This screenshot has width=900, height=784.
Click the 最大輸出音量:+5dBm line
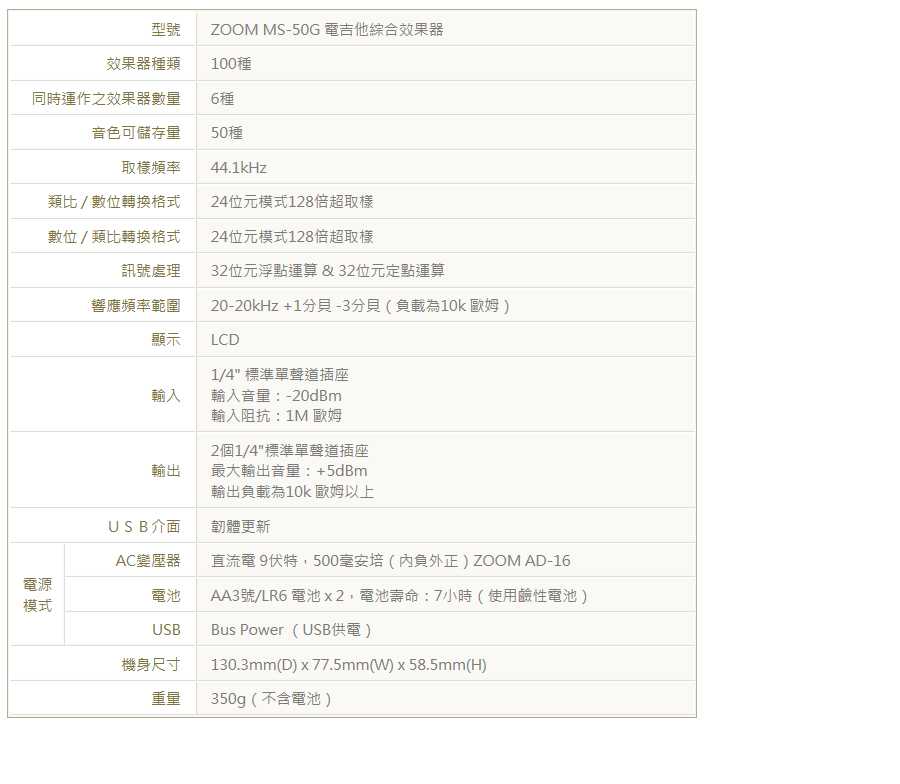289,471
